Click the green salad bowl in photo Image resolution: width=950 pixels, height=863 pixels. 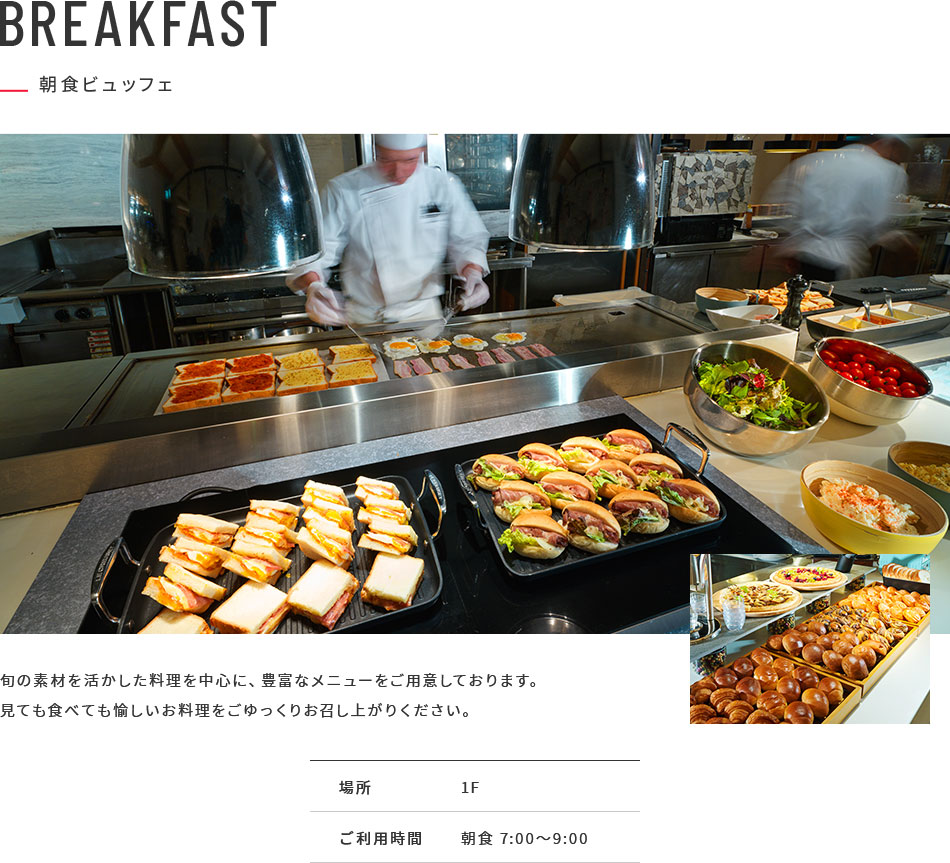(x=756, y=397)
